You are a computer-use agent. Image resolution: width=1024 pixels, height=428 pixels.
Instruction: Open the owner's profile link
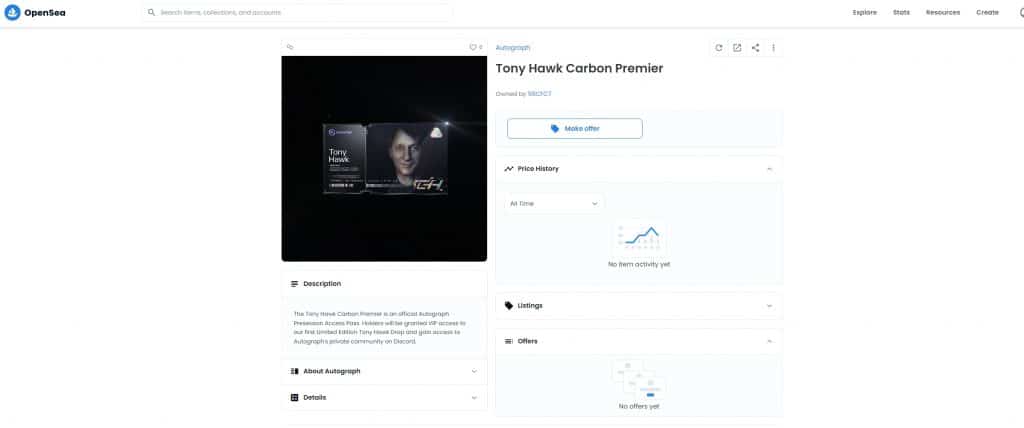point(539,94)
